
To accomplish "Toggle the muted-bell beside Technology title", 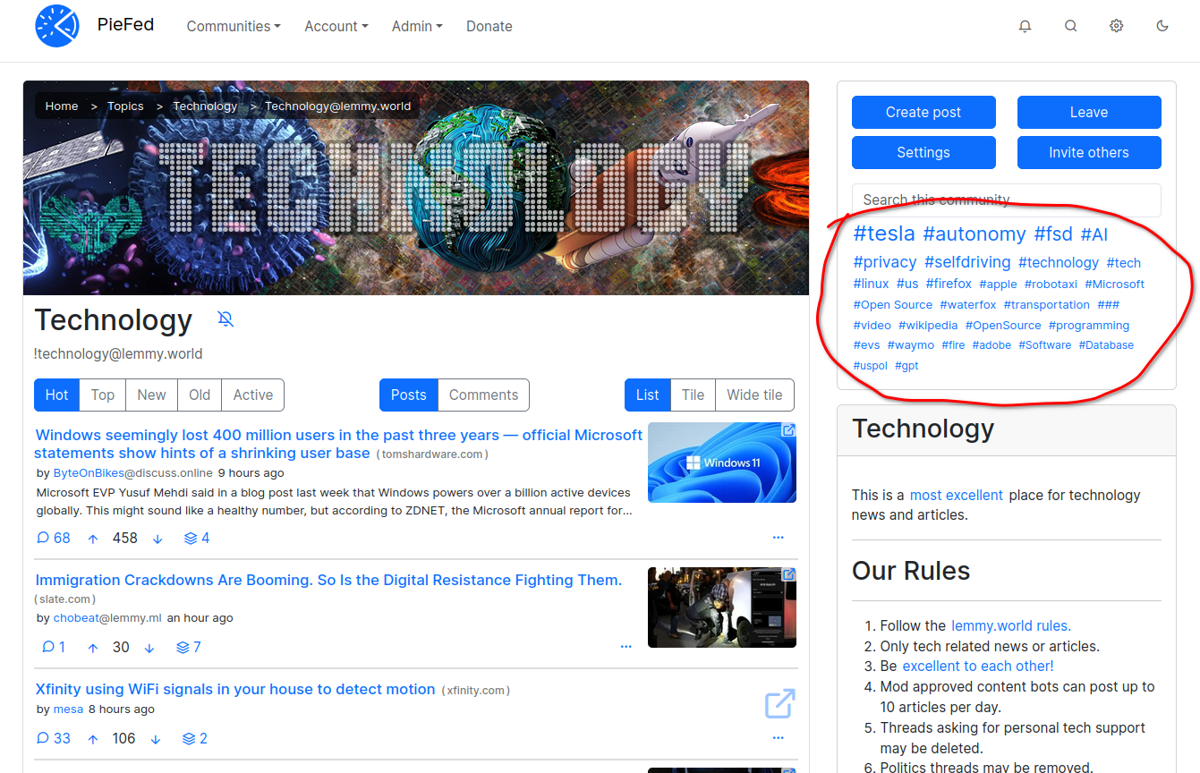I will 225,318.
